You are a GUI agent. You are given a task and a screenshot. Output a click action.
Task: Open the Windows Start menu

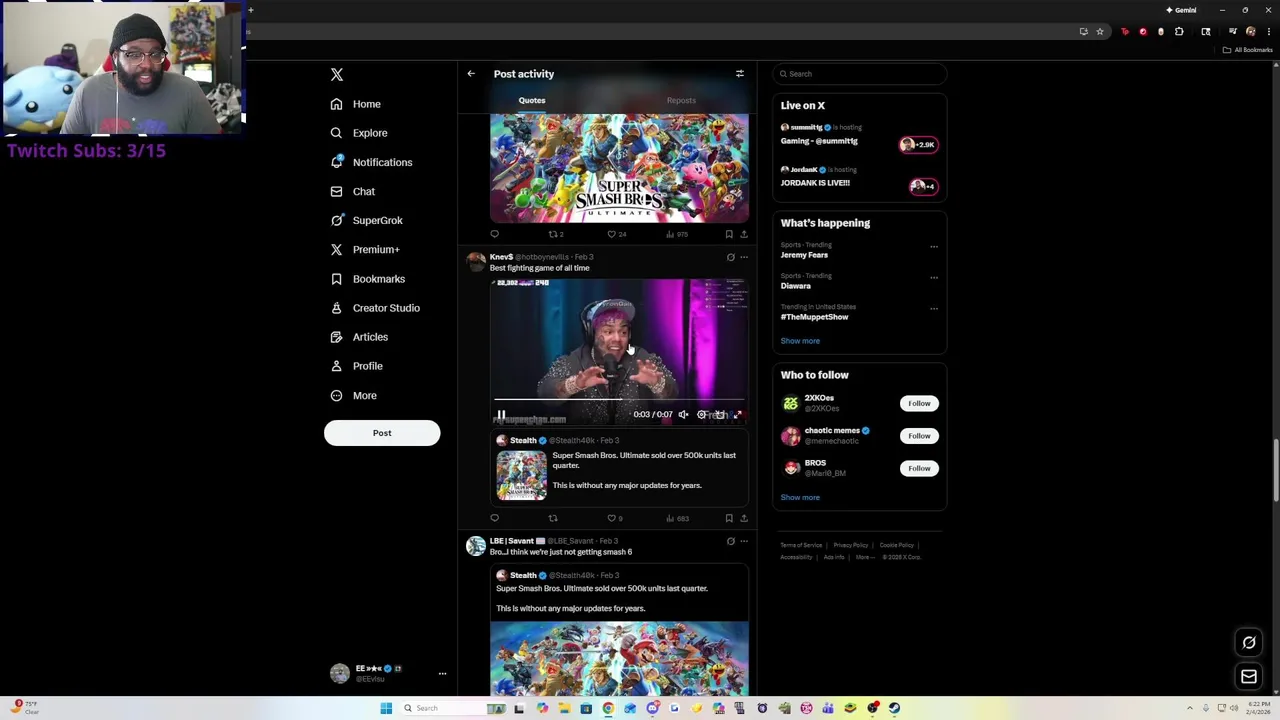(386, 708)
